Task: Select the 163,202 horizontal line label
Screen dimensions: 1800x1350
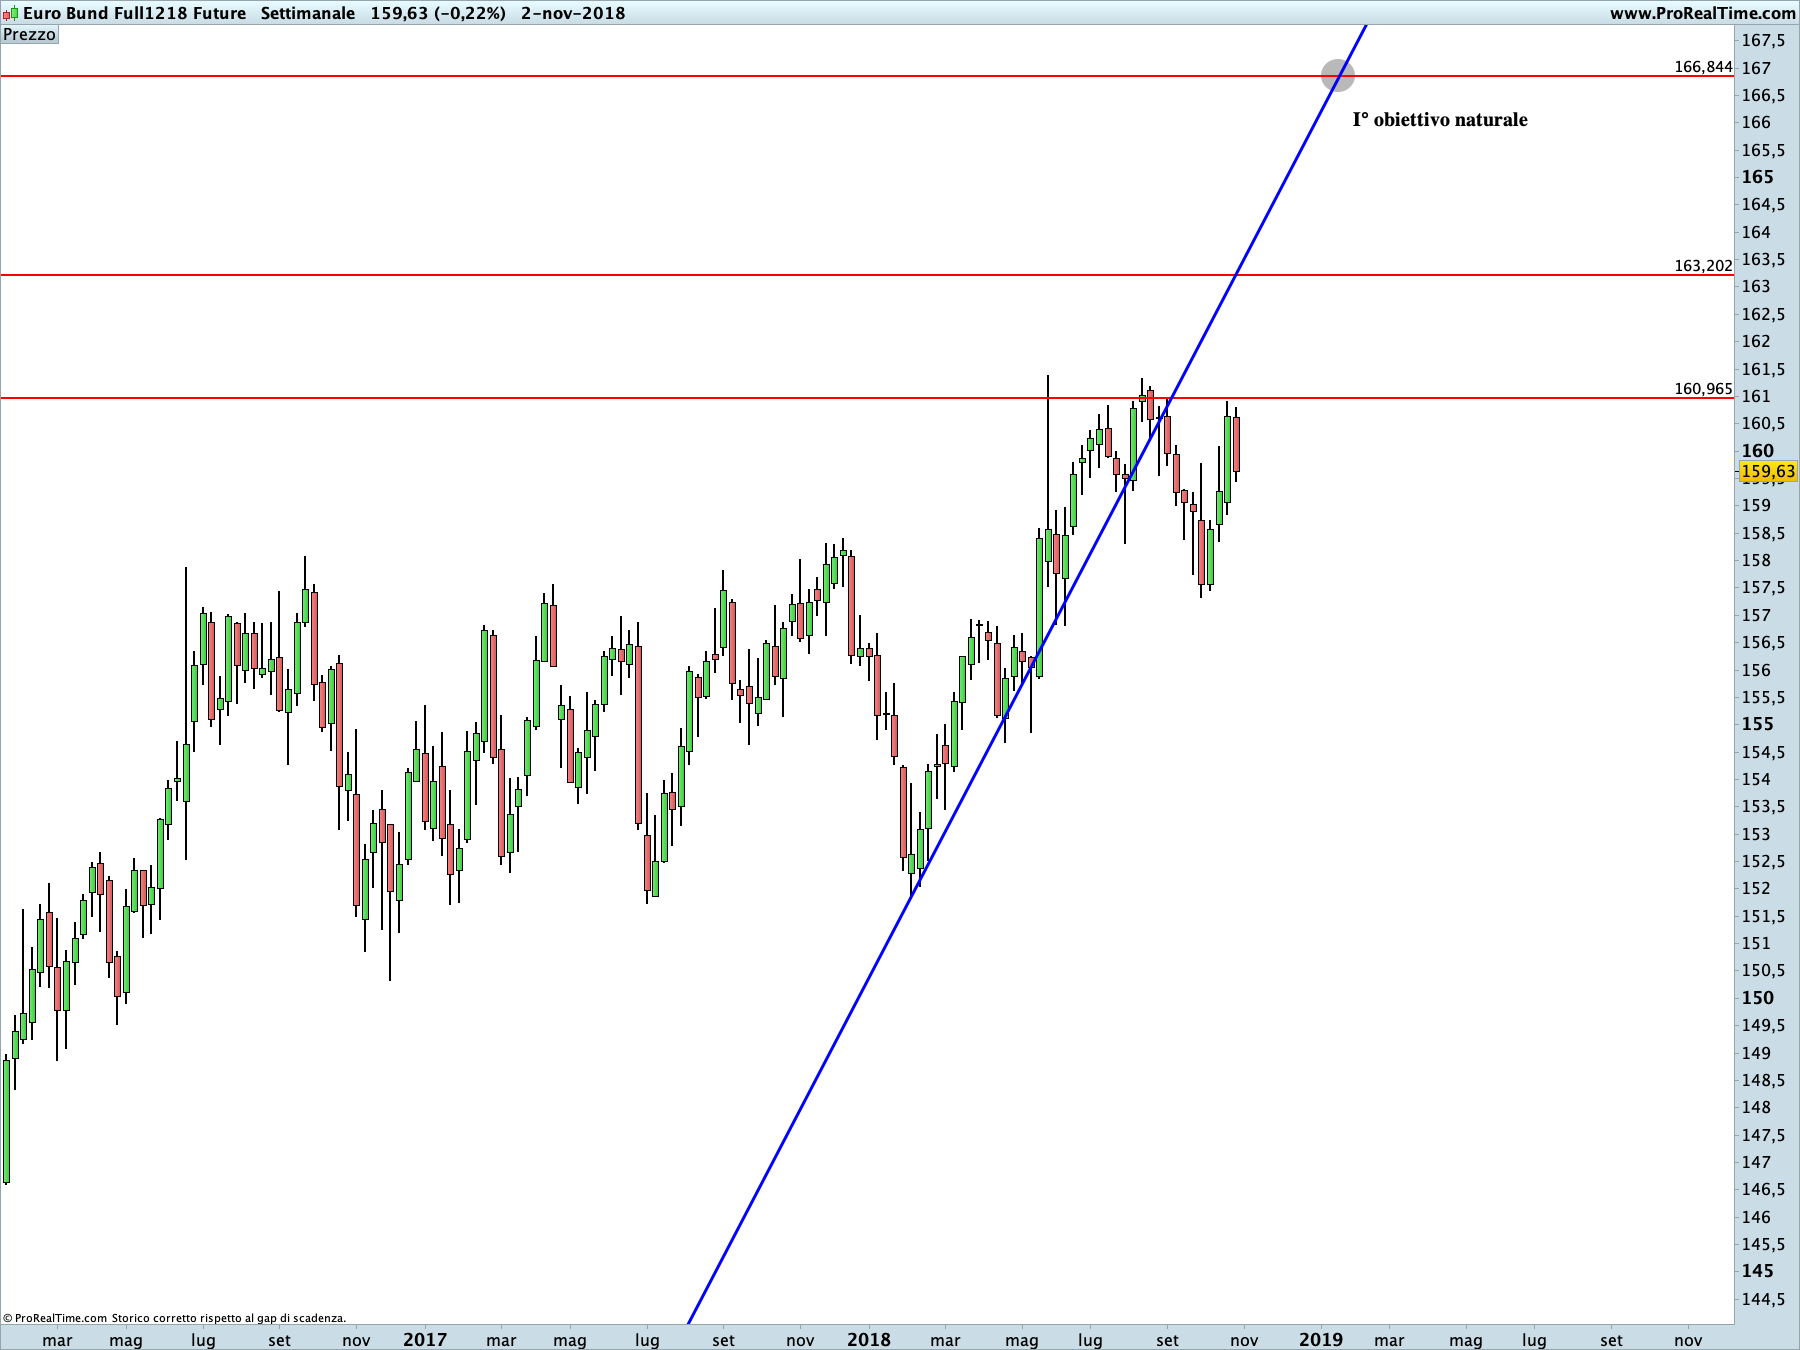Action: tap(1703, 266)
